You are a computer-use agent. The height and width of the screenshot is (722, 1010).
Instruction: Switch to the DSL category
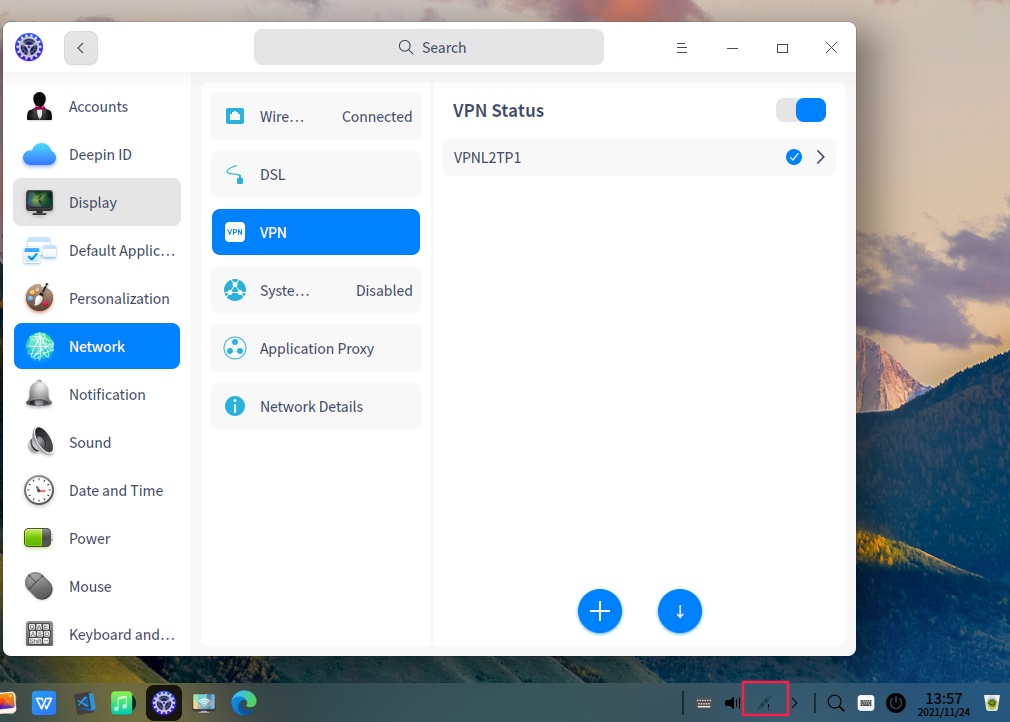316,174
